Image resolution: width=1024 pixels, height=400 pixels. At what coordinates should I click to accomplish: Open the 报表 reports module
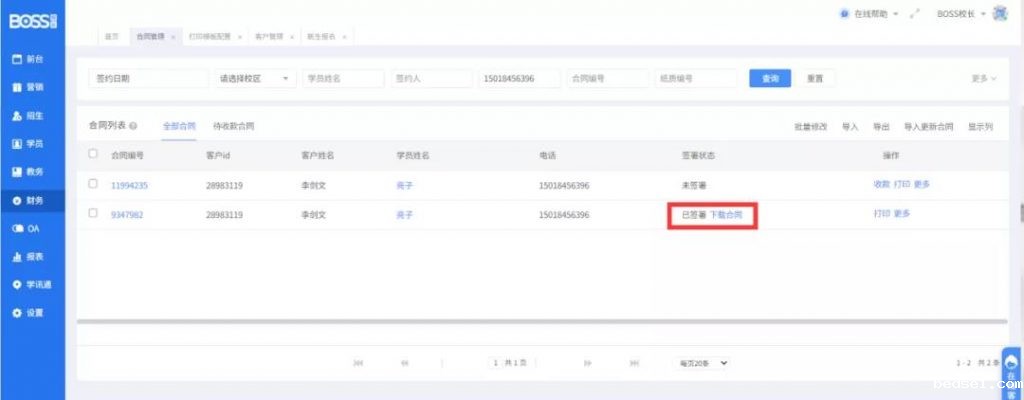(27, 256)
